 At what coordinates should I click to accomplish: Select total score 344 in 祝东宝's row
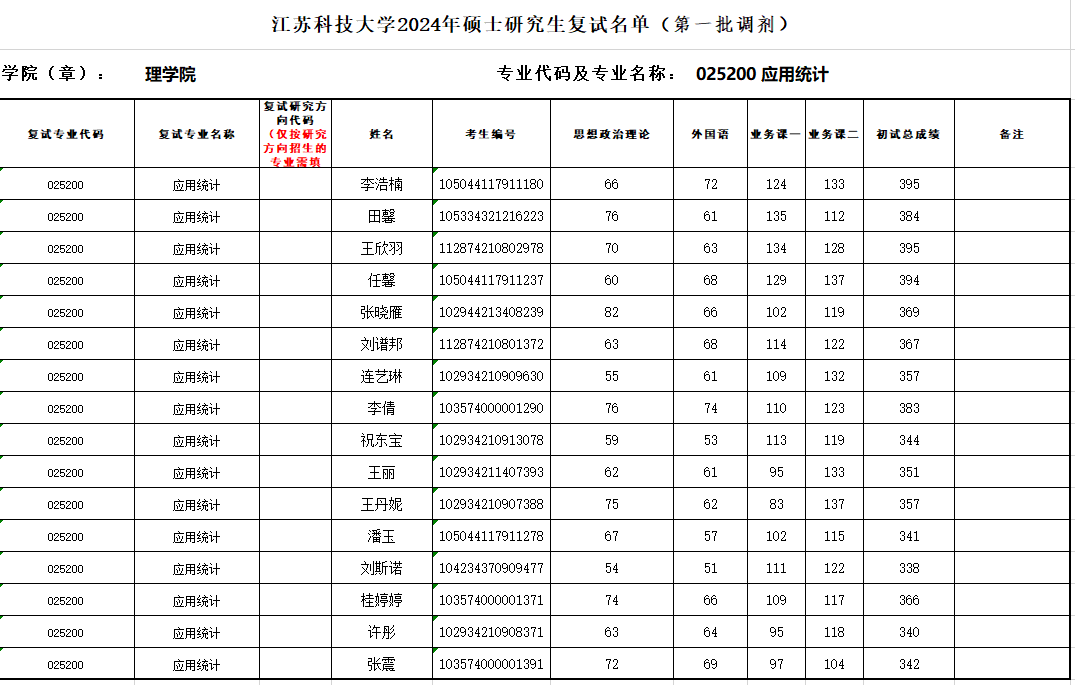909,440
